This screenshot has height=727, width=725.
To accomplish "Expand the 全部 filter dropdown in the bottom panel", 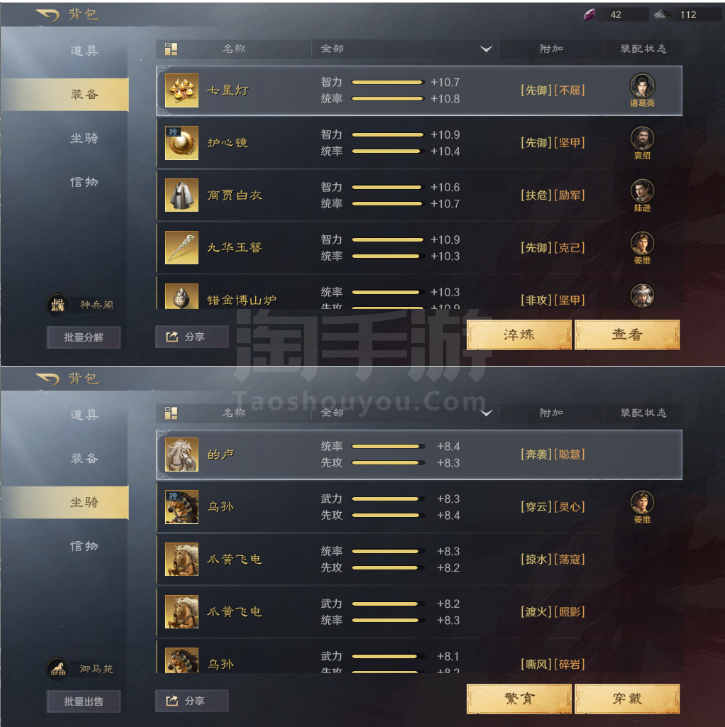I will [x=486, y=413].
